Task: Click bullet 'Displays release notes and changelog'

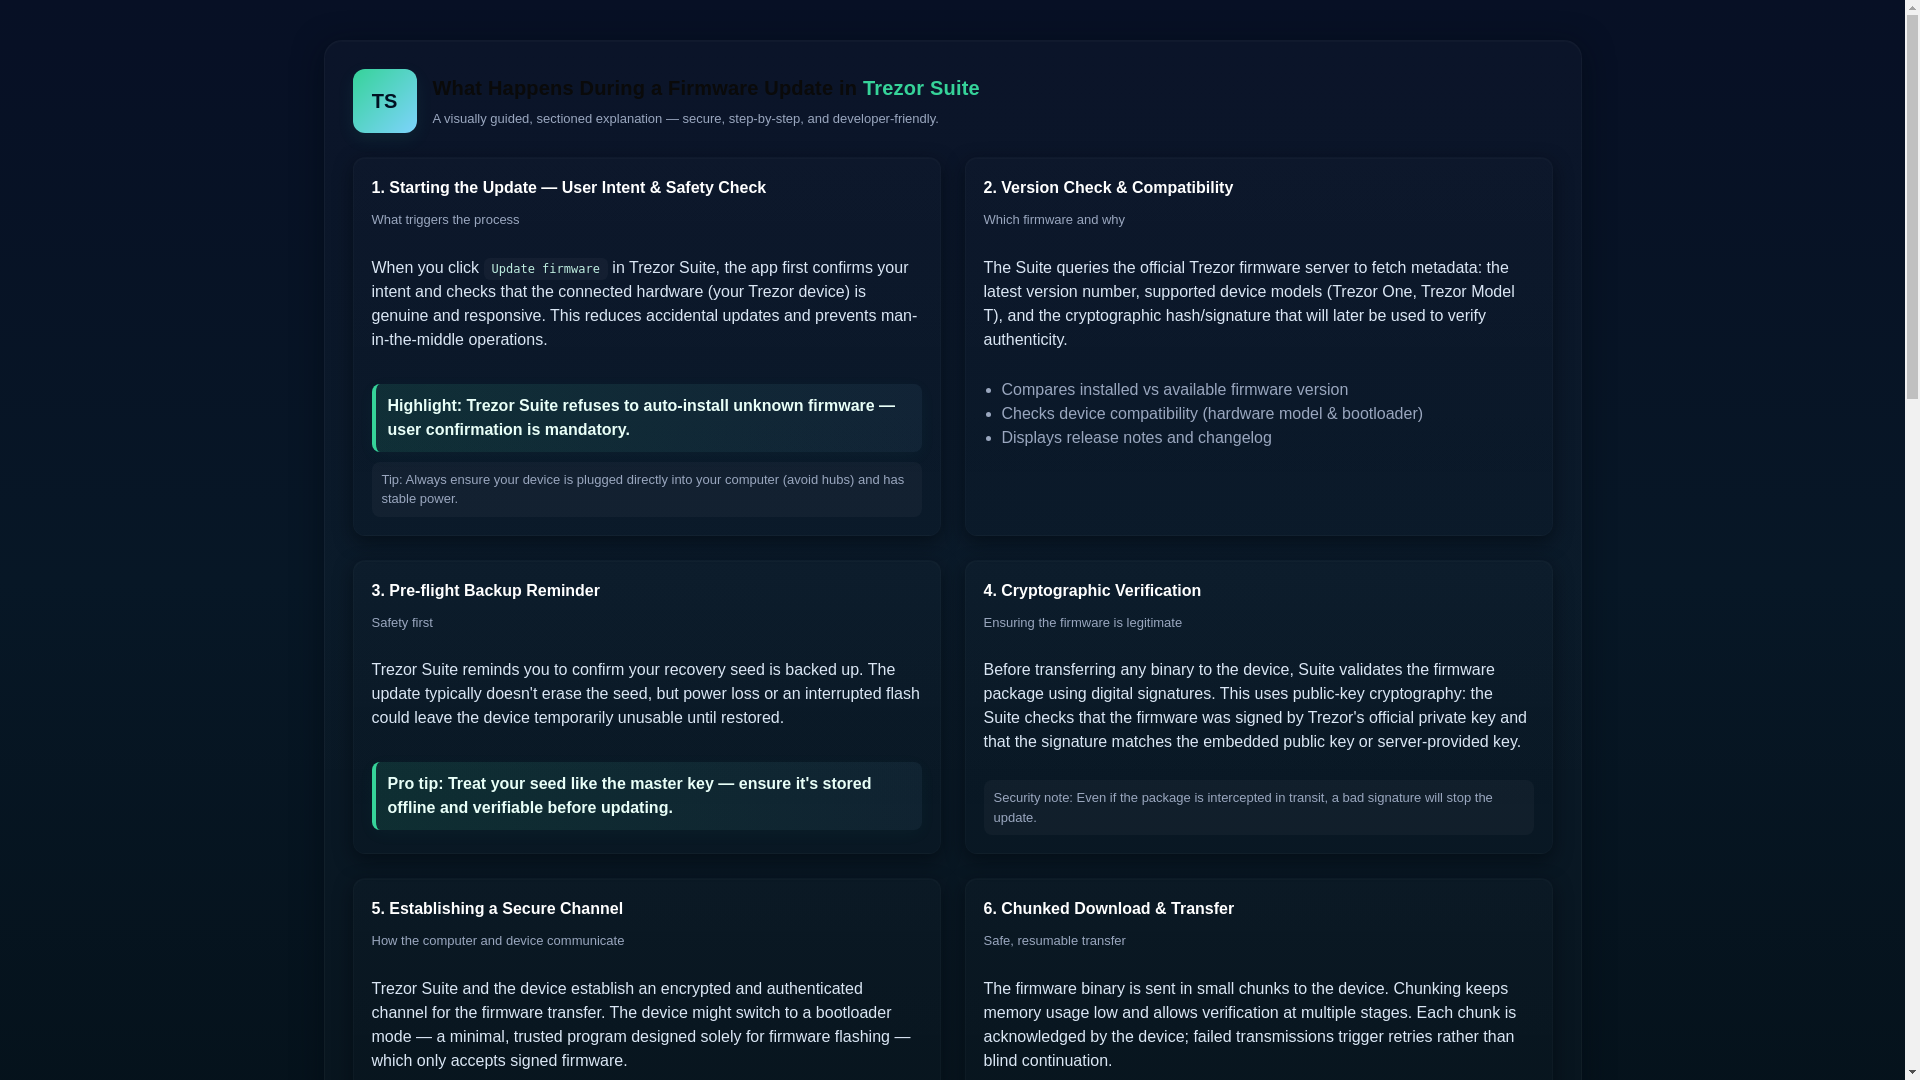Action: [1136, 438]
